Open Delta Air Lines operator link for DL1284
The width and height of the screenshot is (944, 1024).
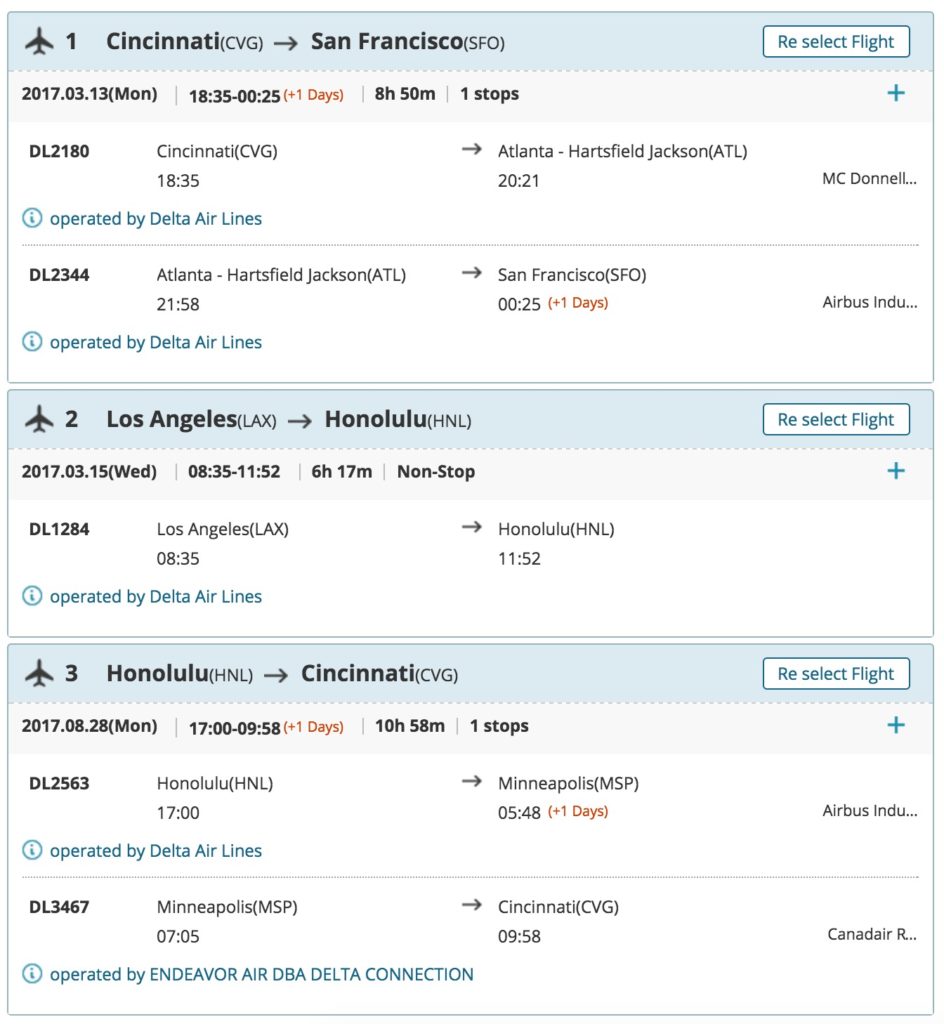156,596
